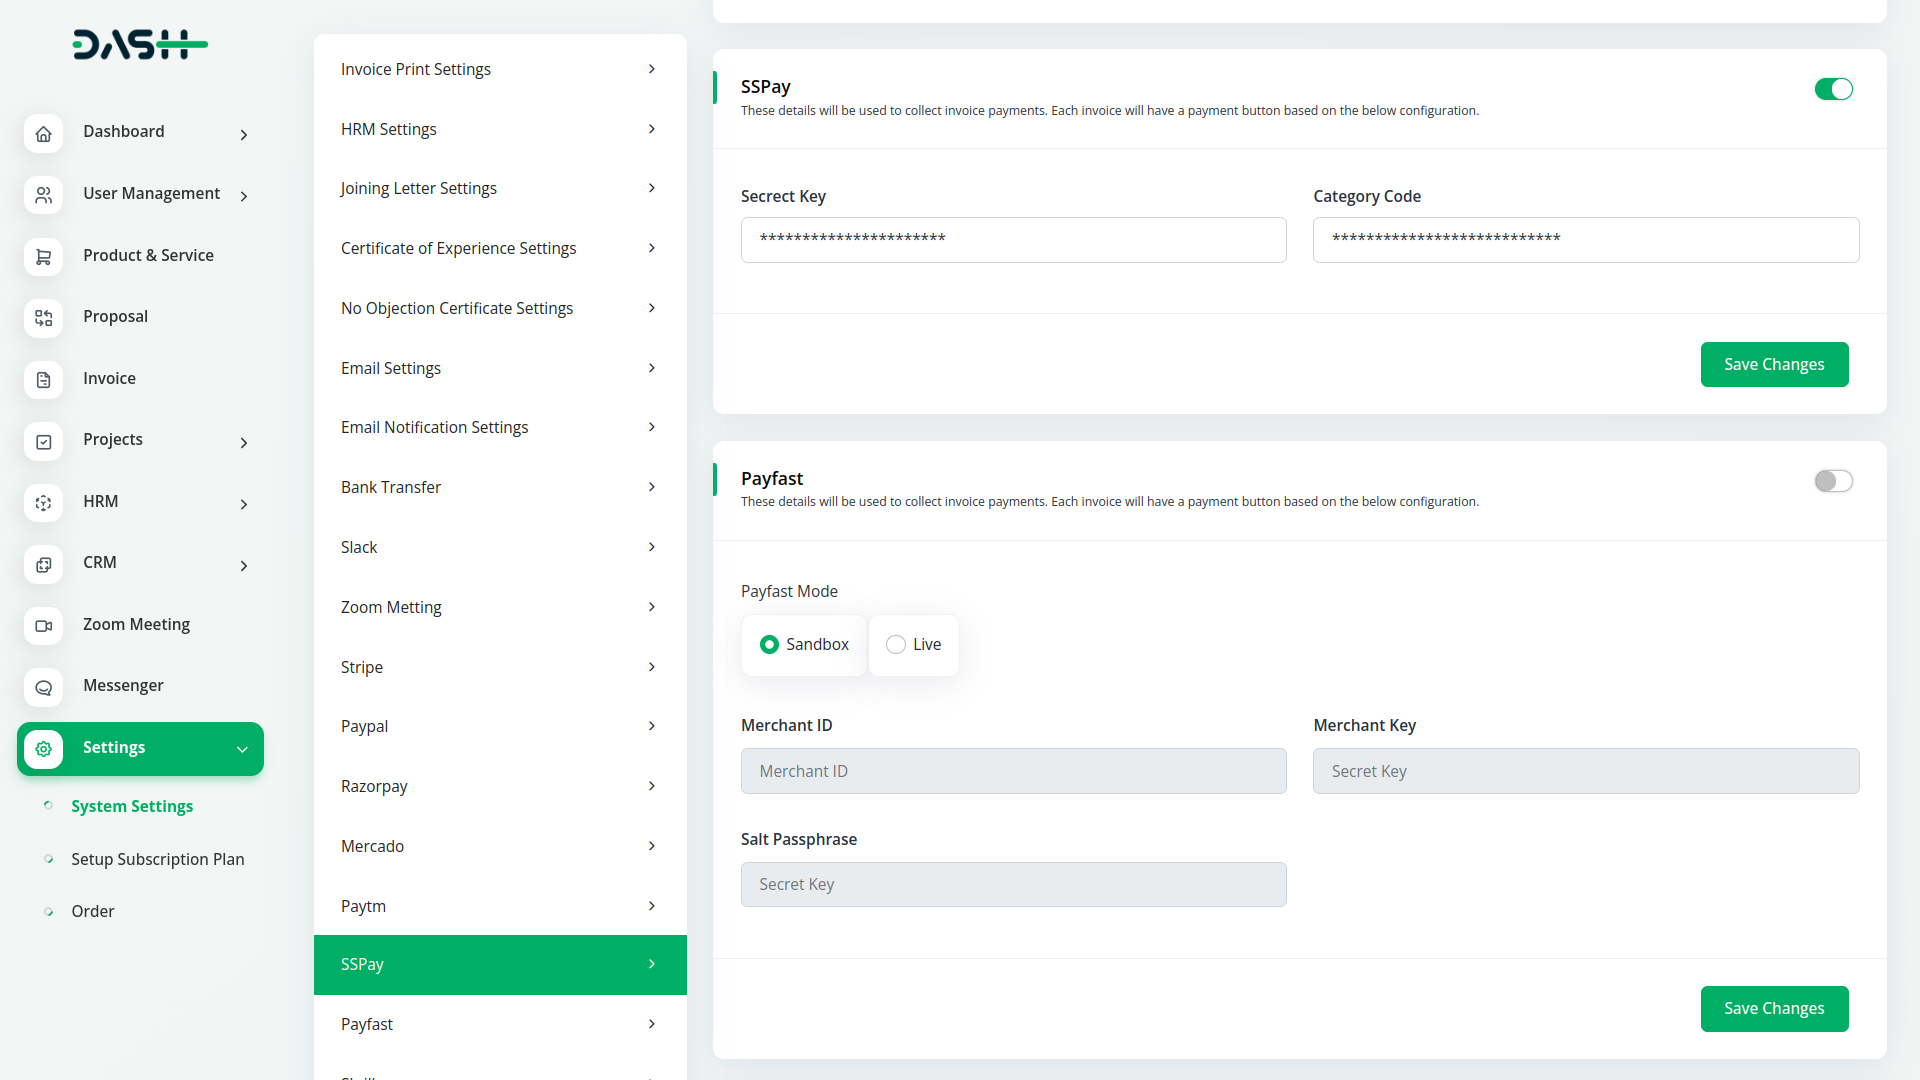Click the Zoom Meeting camera icon
The width and height of the screenshot is (1920, 1080).
[x=44, y=626]
